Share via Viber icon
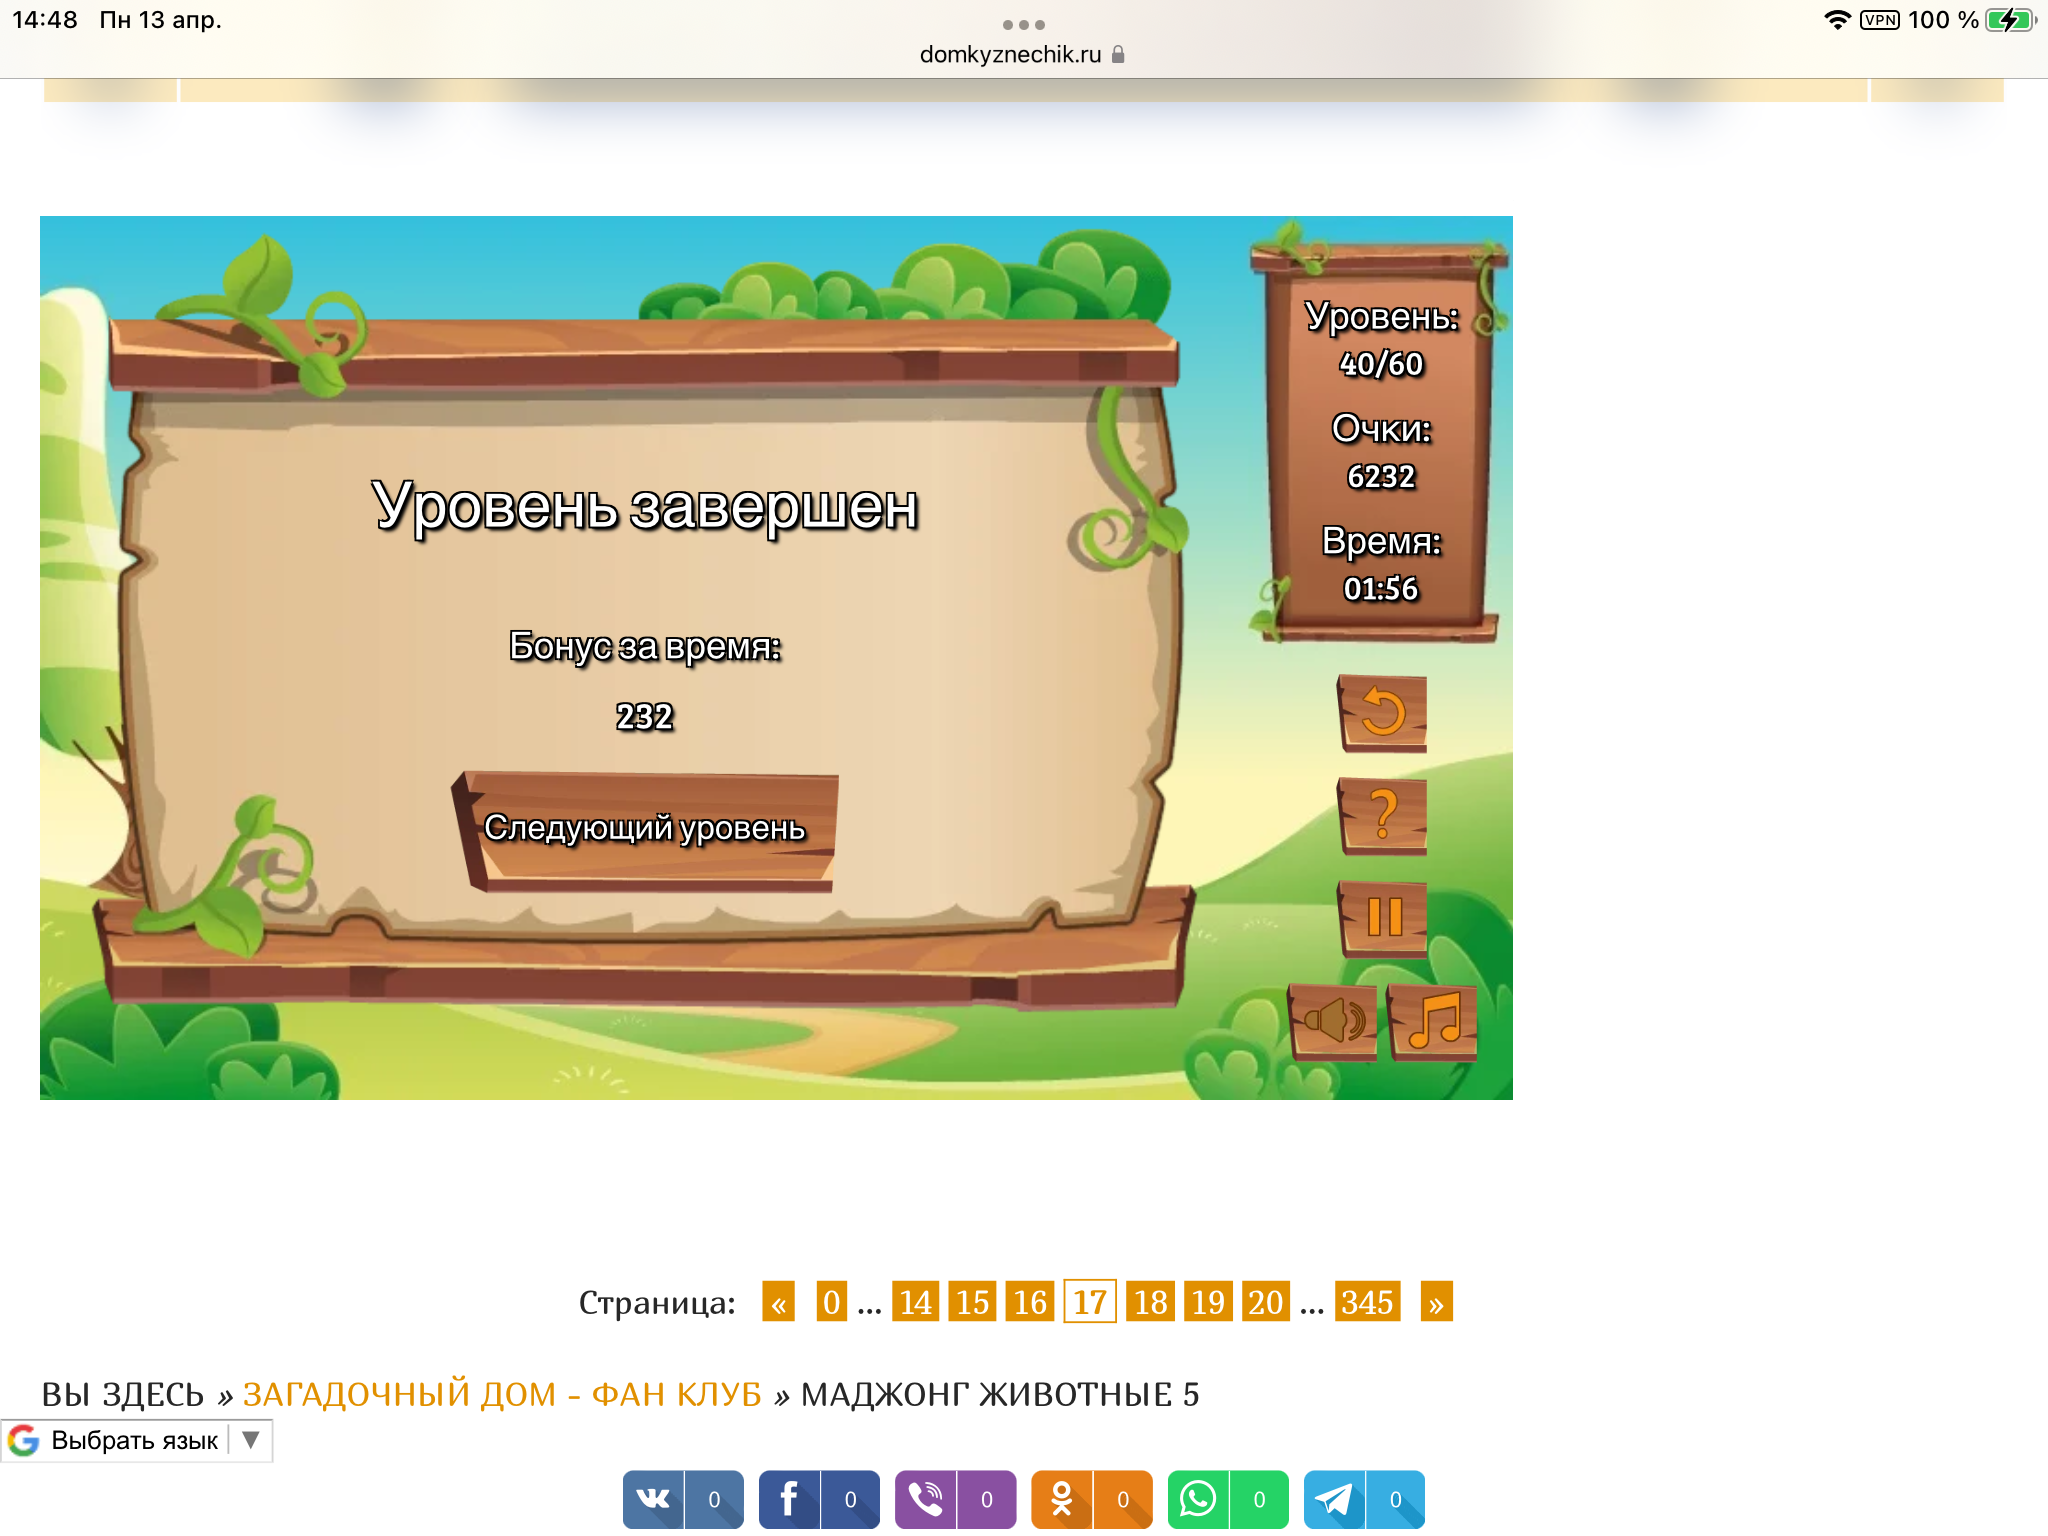Image resolution: width=2048 pixels, height=1536 pixels. (926, 1498)
